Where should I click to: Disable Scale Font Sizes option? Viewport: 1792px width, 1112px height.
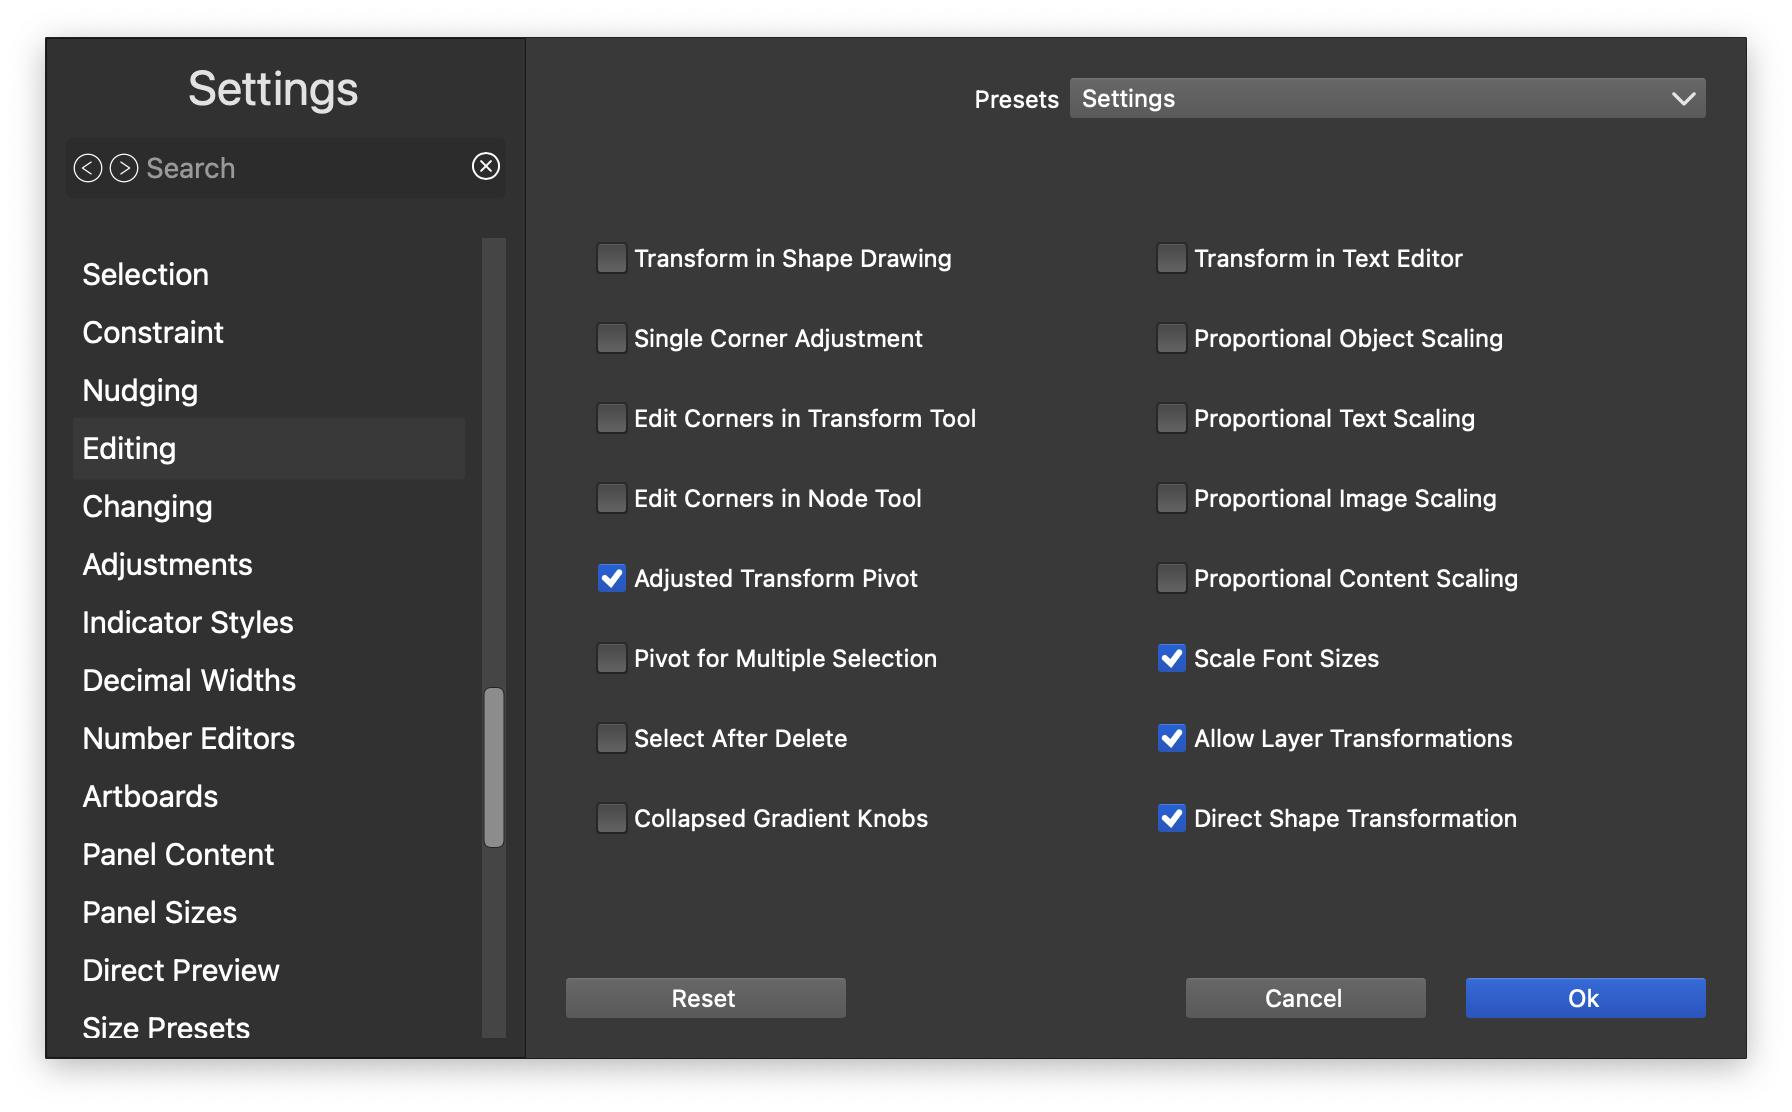pos(1171,658)
